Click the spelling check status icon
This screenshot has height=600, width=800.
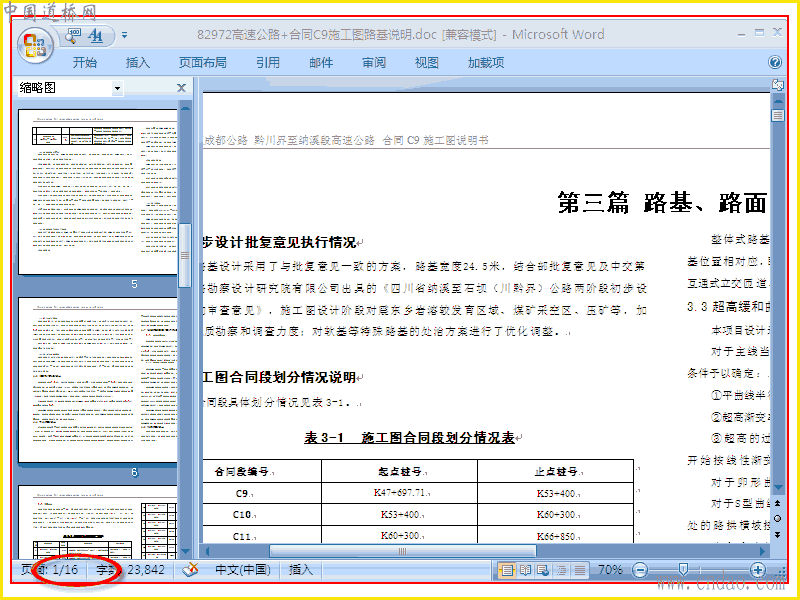[190, 569]
